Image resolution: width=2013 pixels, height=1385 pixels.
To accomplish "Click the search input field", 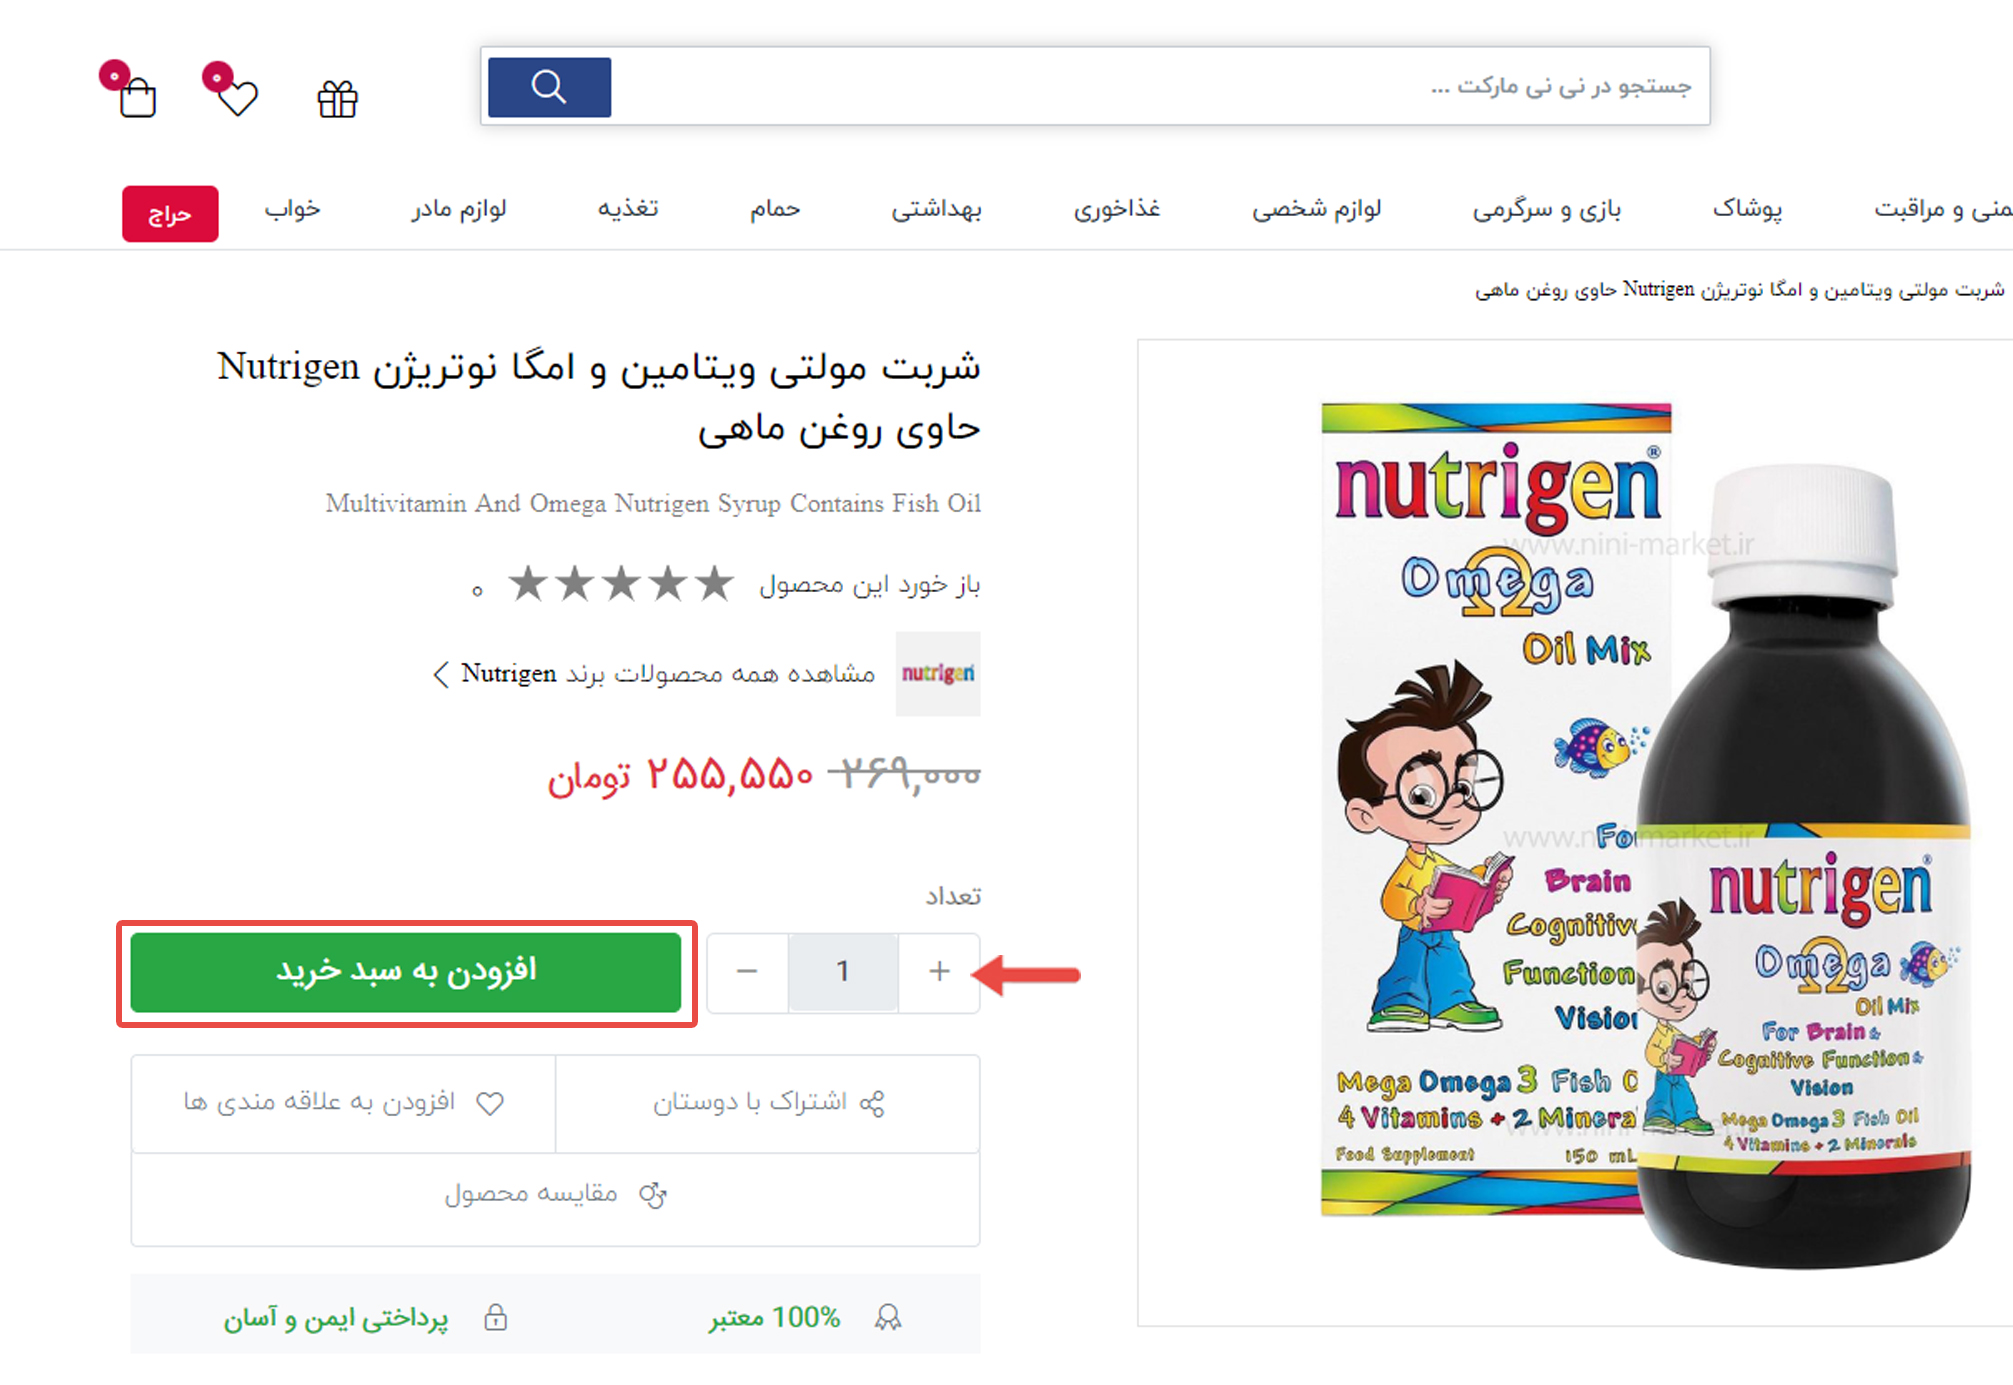I will pos(1159,87).
